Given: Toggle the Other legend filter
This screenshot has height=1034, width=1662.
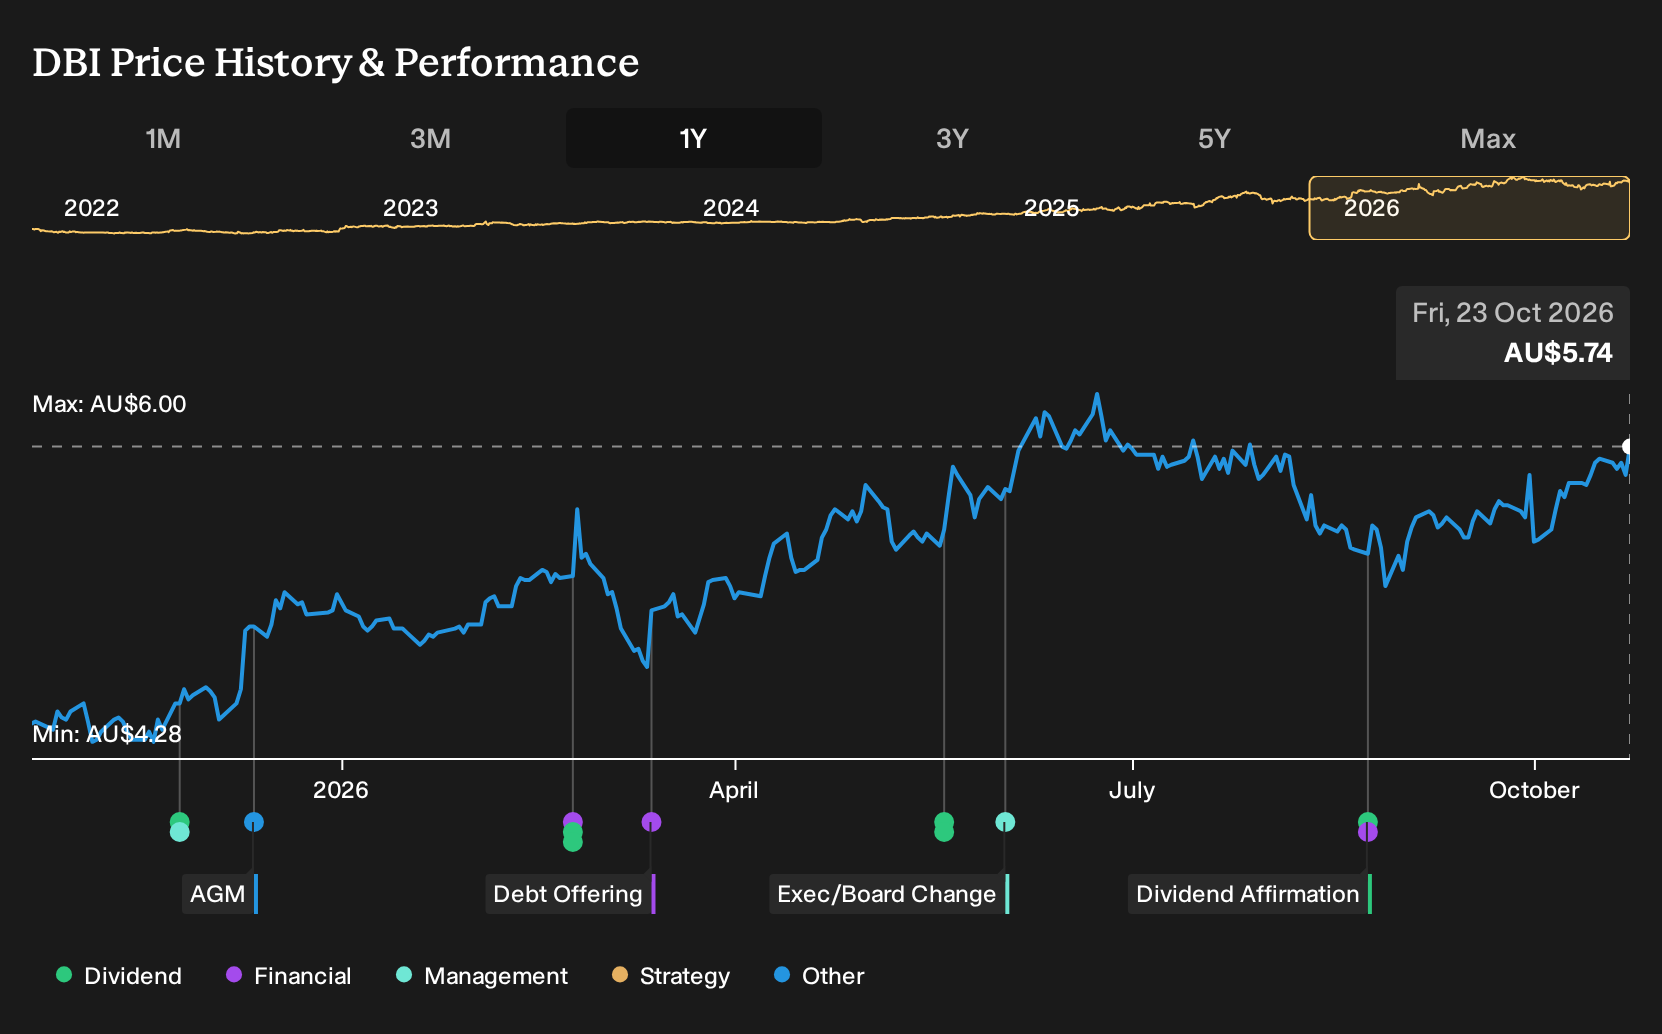Looking at the screenshot, I should pyautogui.click(x=819, y=975).
